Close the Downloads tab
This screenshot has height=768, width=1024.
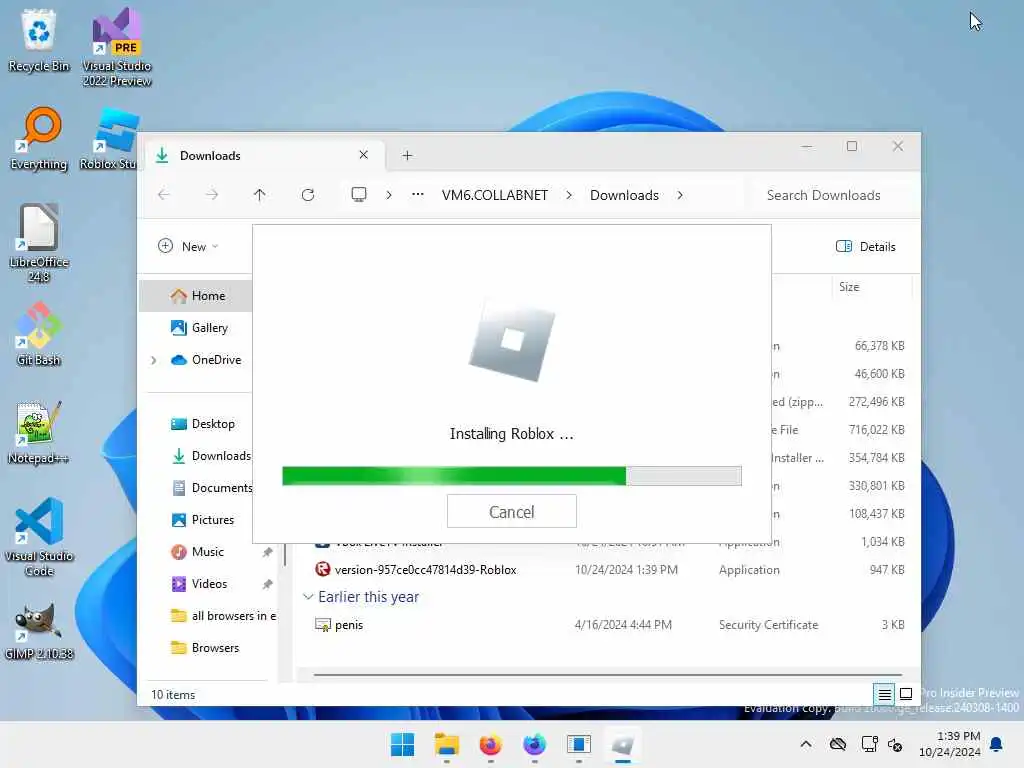pos(364,155)
